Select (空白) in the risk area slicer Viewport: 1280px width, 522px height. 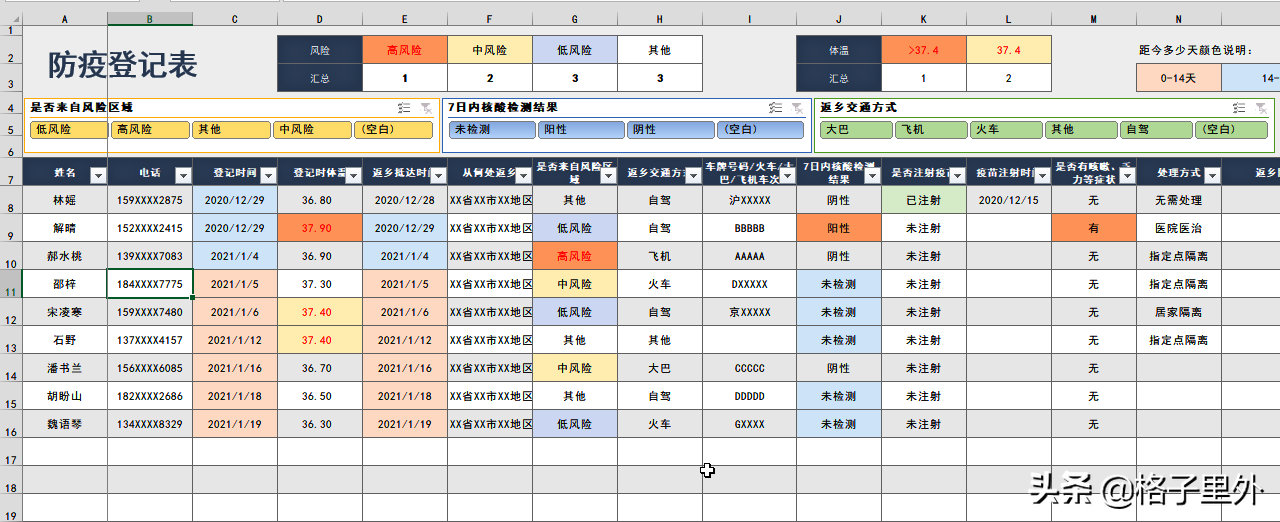pos(393,129)
